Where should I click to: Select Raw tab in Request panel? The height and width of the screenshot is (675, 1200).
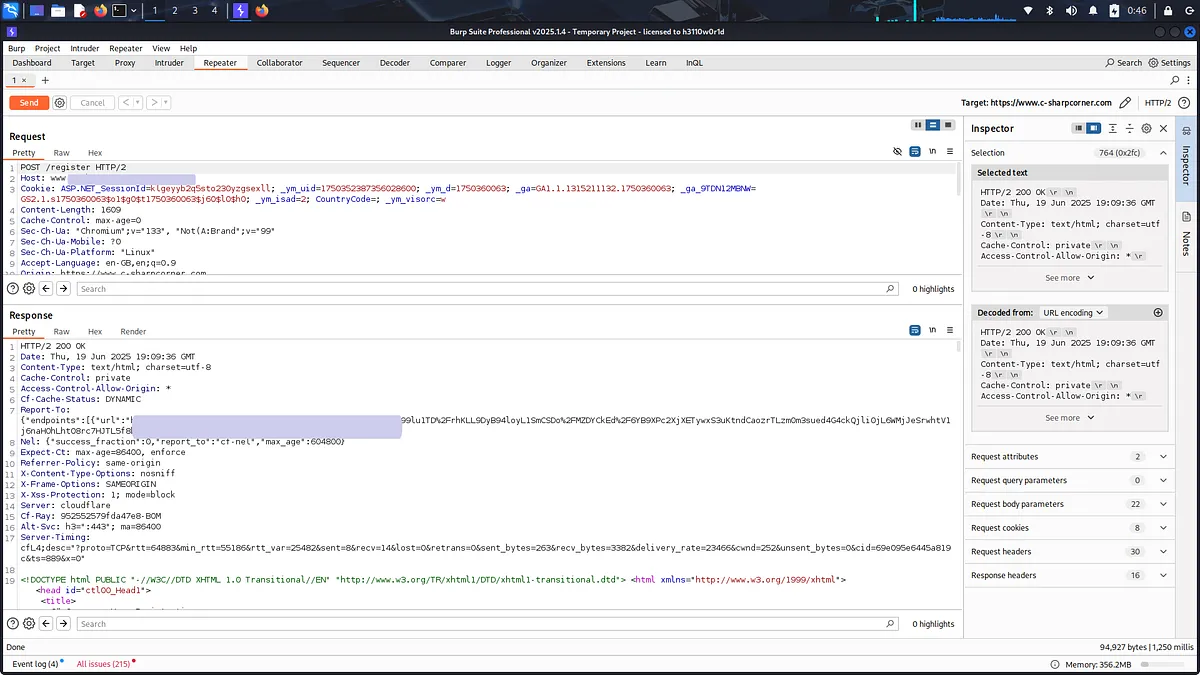click(x=62, y=153)
